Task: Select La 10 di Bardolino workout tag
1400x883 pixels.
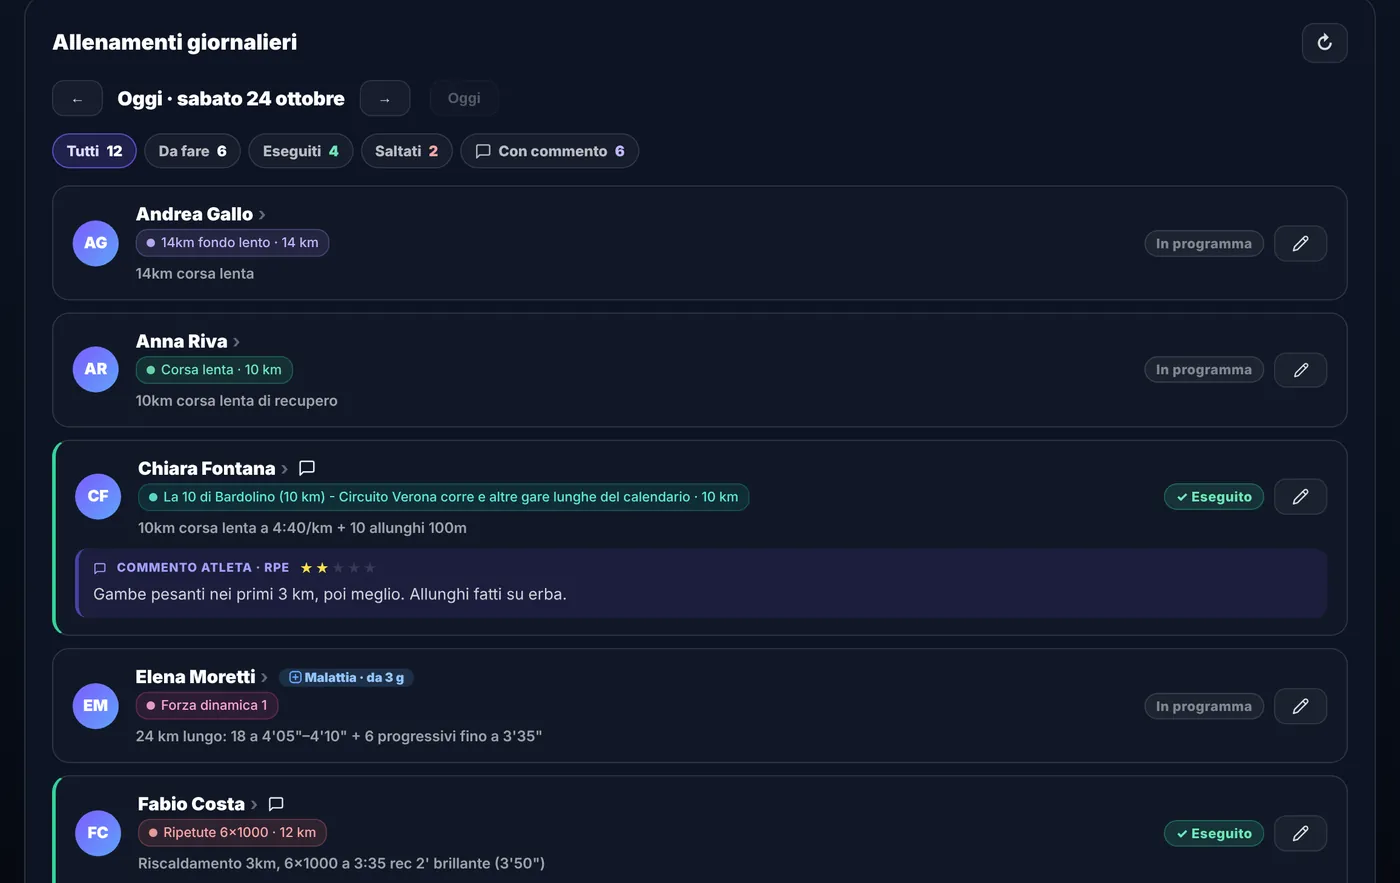Action: (x=443, y=497)
